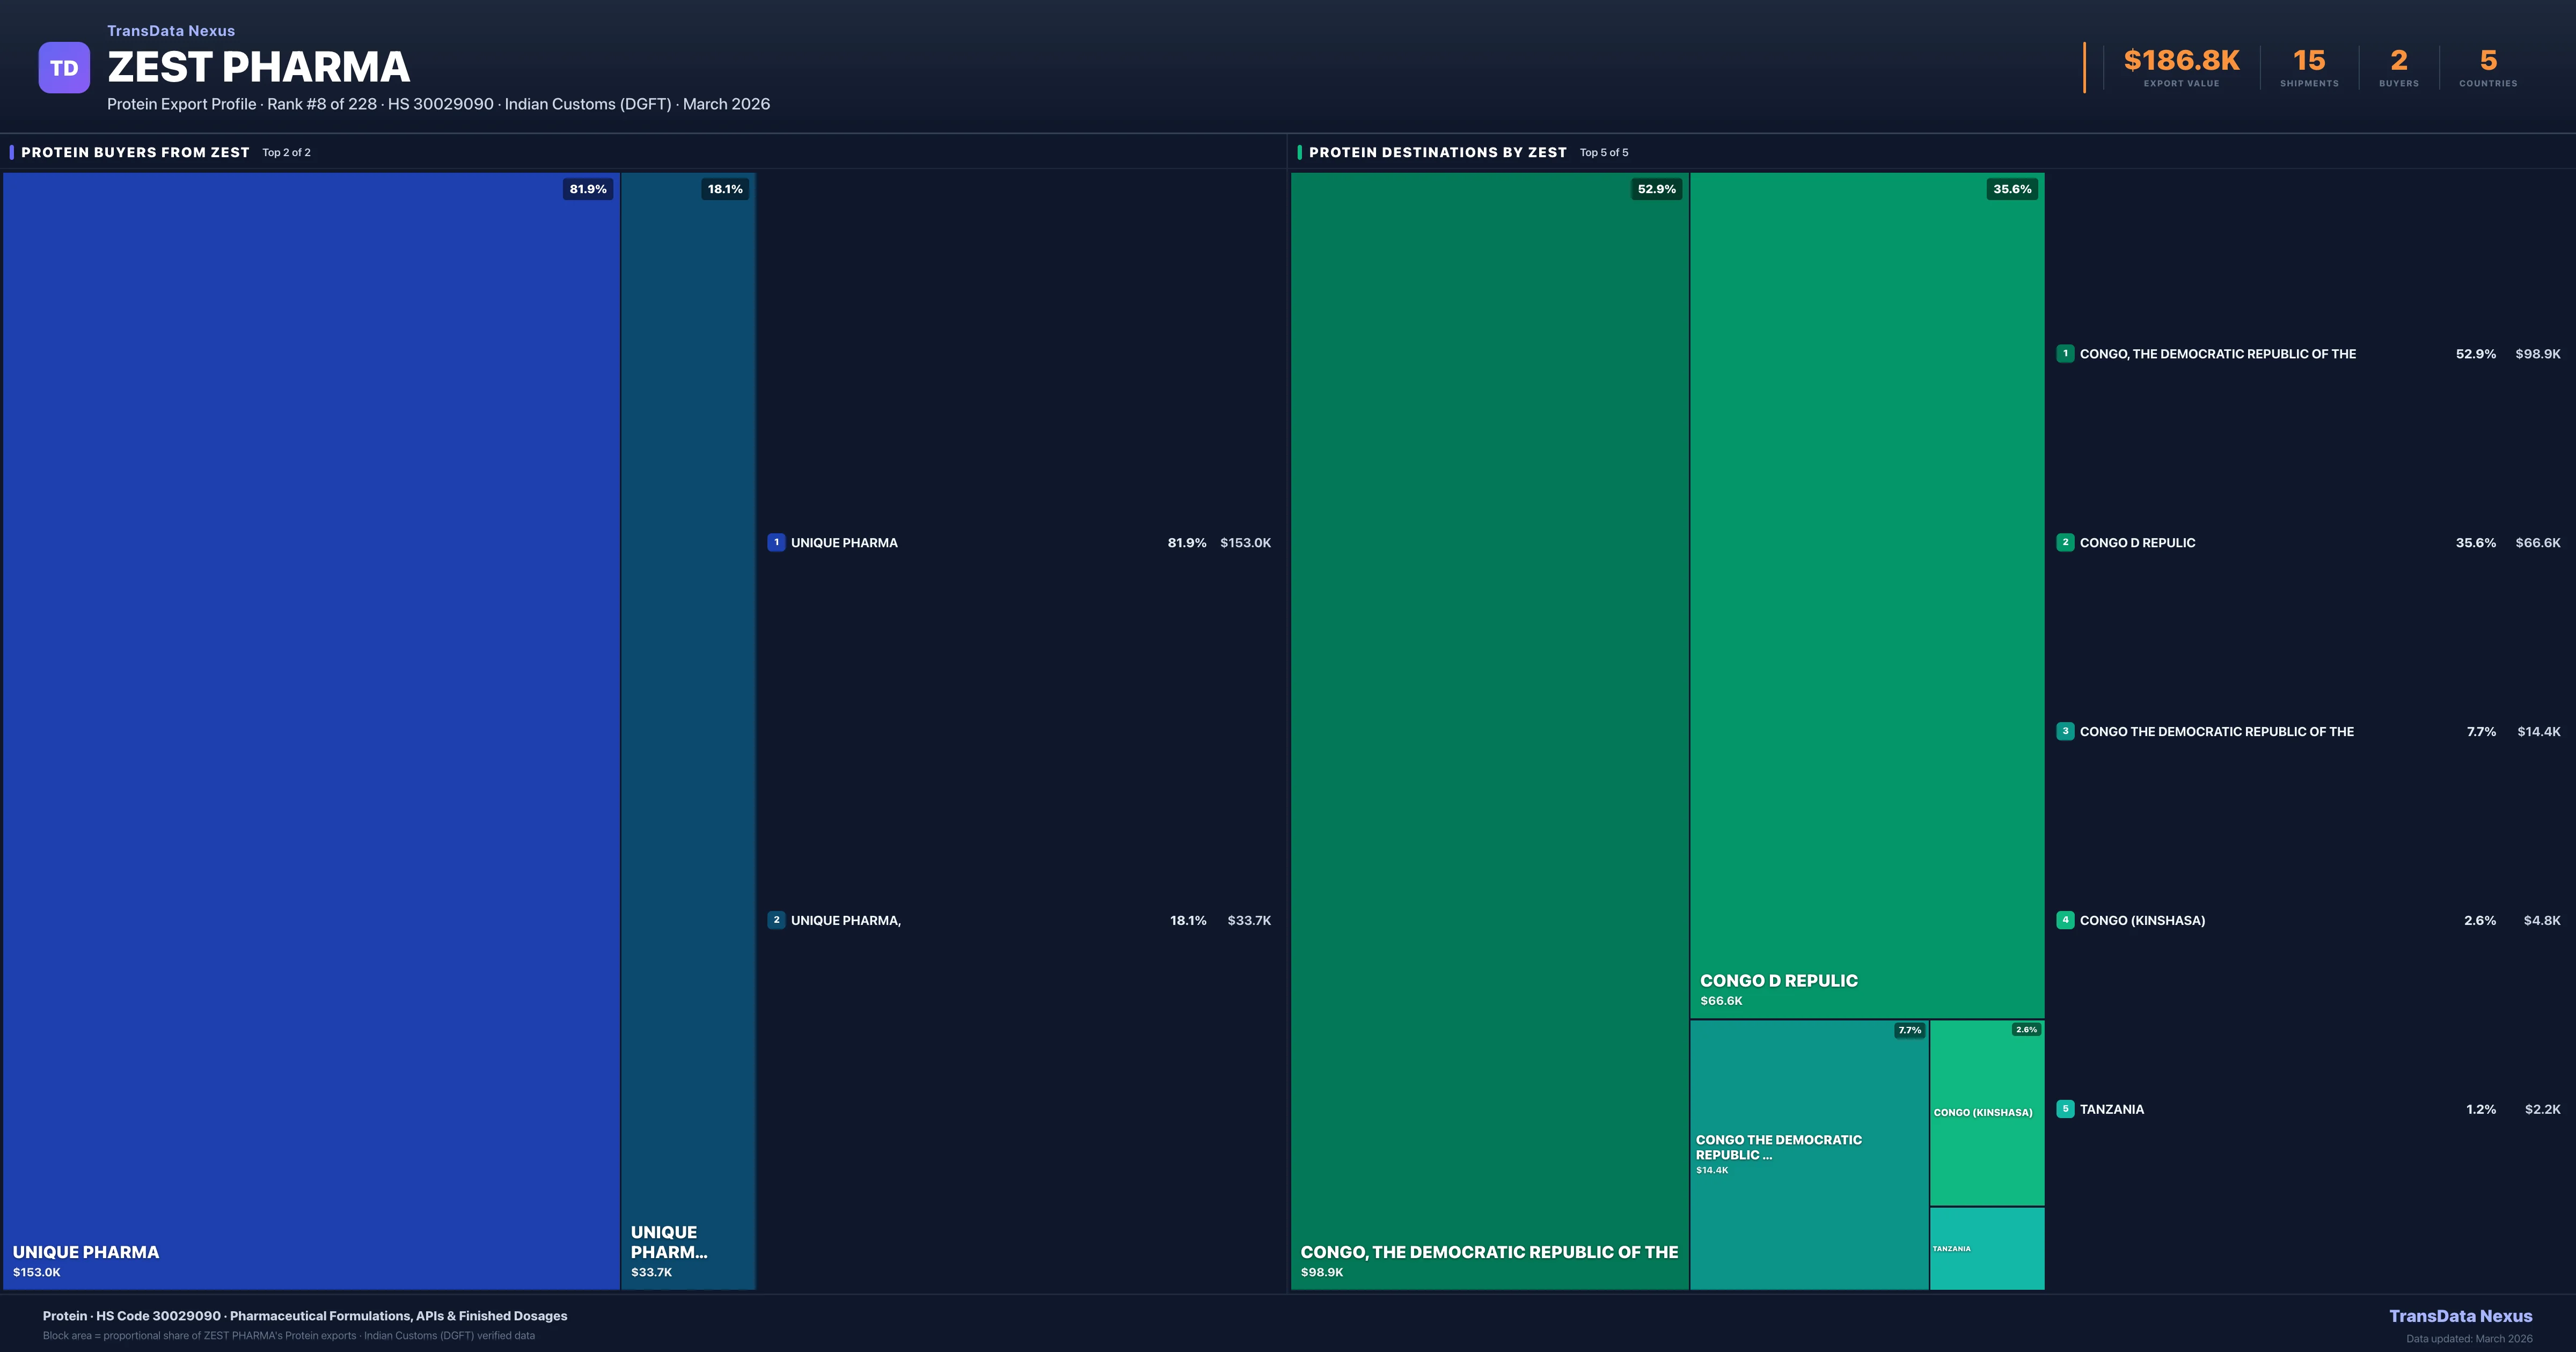
Task: Switch to PROTEIN BUYERS FROM ZEST panel
Action: [136, 152]
